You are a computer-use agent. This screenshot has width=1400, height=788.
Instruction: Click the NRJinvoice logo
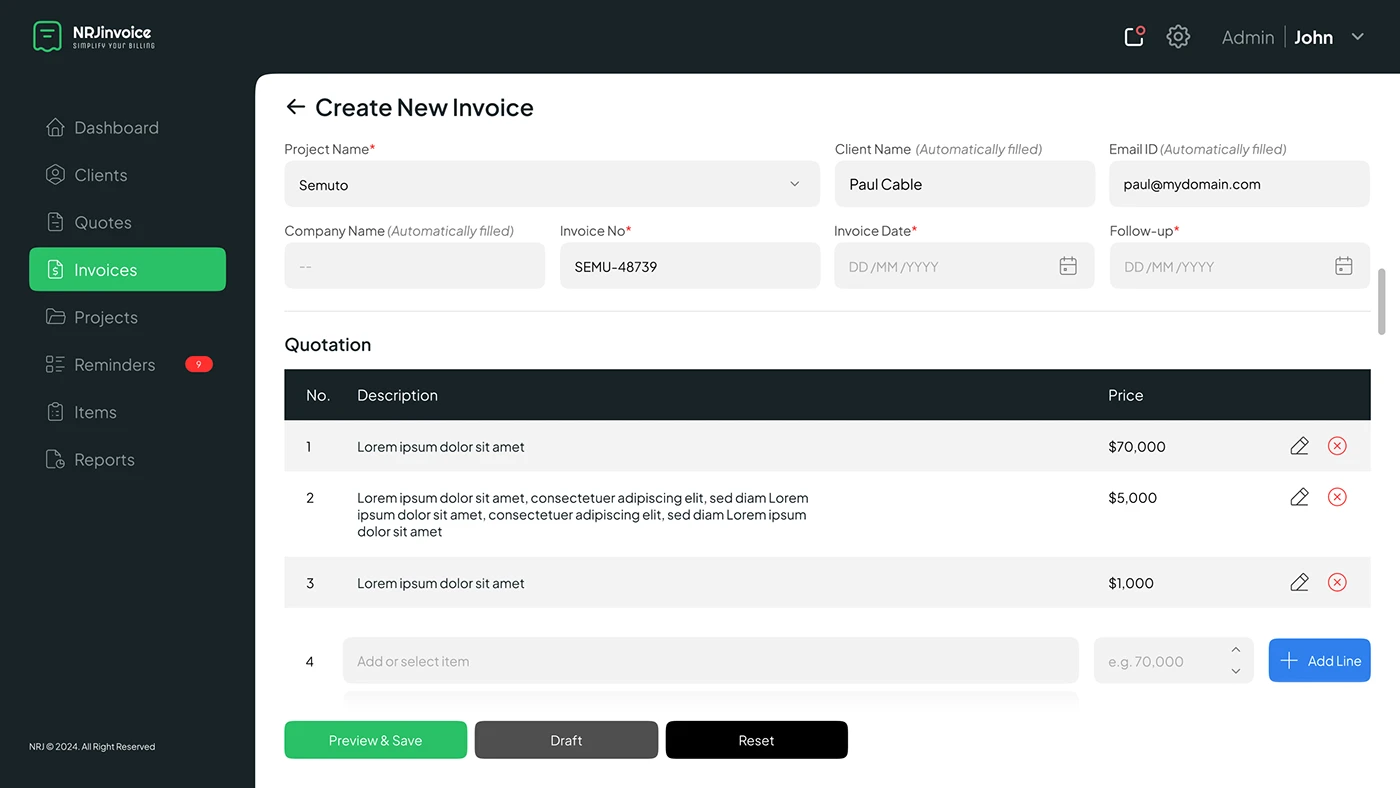pyautogui.click(x=93, y=37)
